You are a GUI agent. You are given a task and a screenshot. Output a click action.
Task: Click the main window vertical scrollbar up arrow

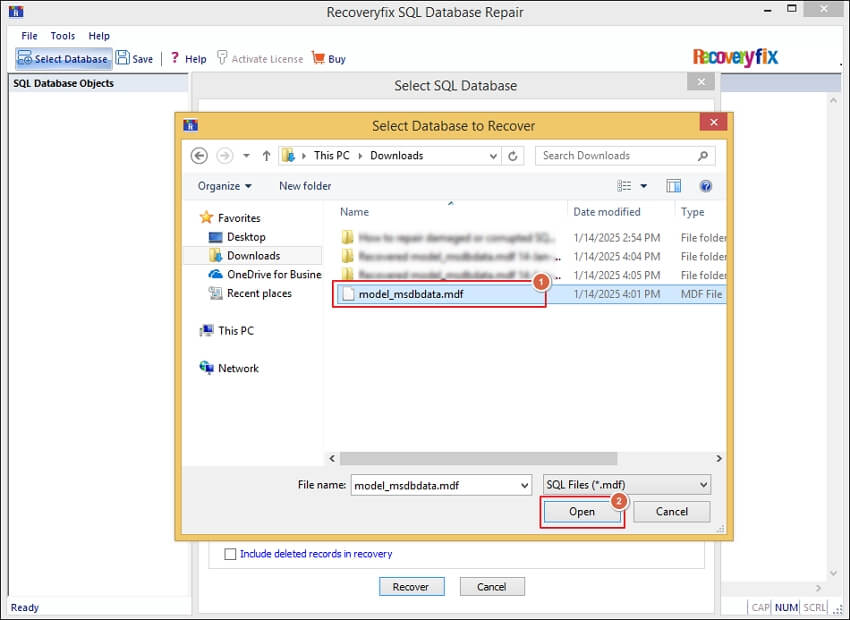(833, 100)
